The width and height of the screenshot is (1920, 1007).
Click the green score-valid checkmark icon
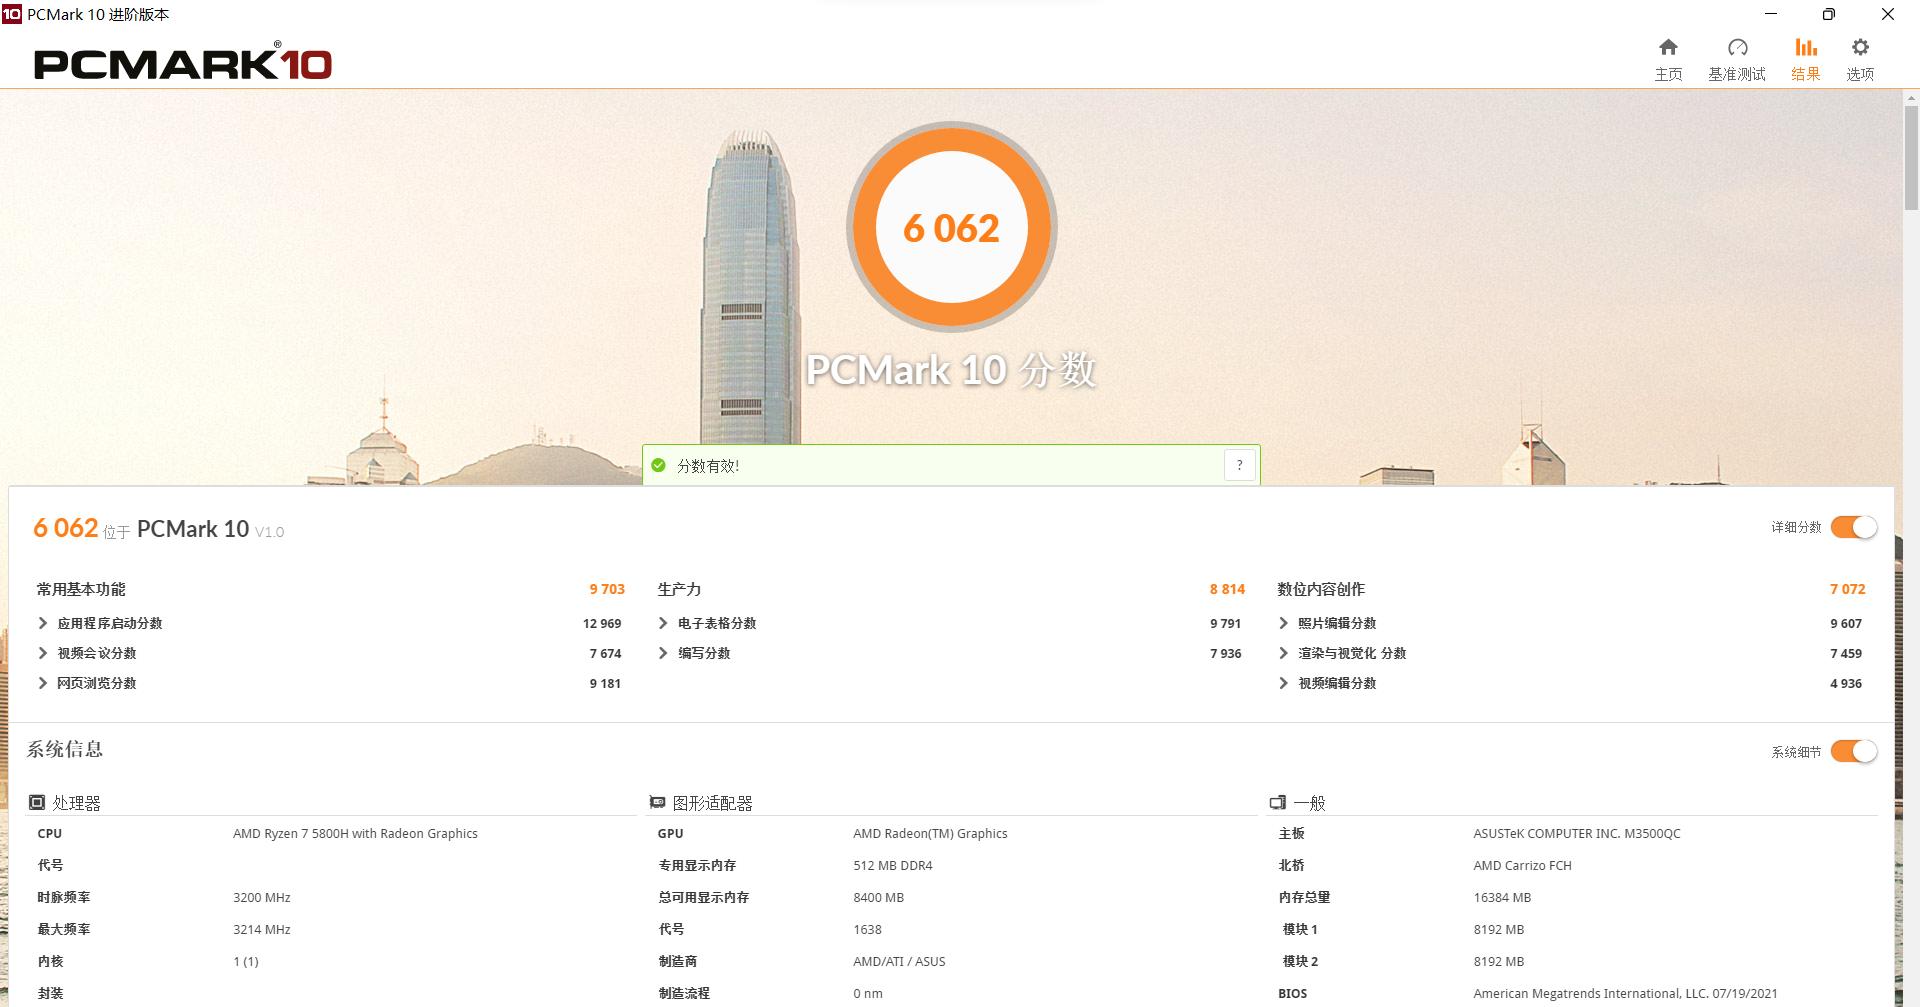660,464
